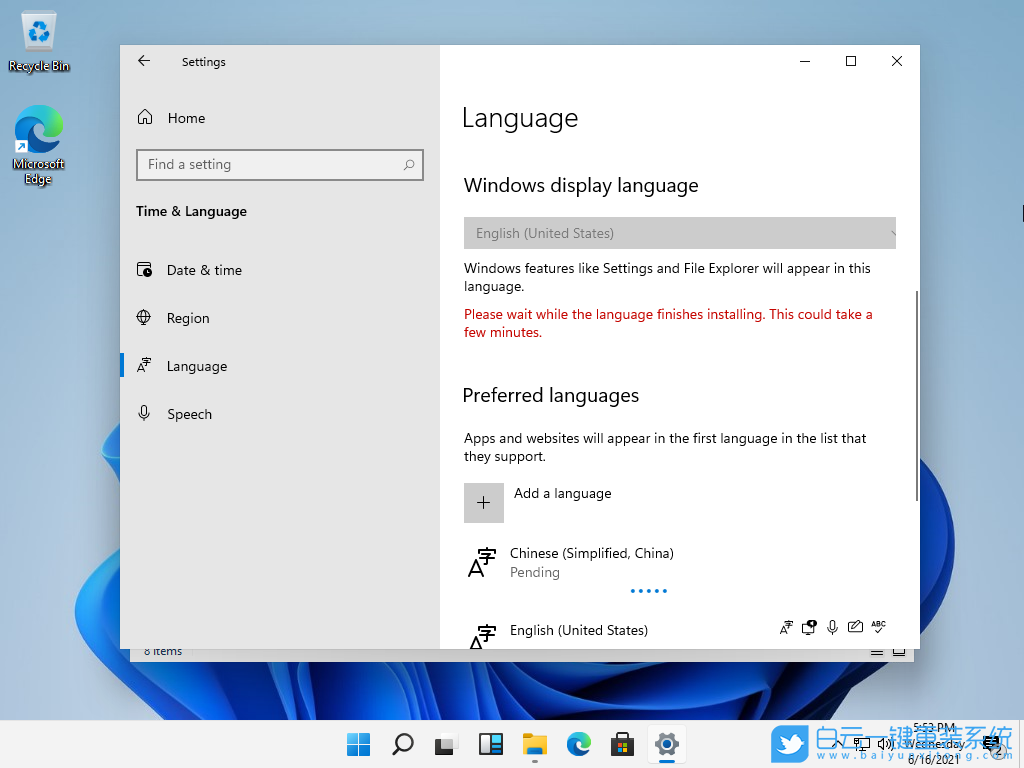Click the clock icon beside Date & time

[145, 269]
